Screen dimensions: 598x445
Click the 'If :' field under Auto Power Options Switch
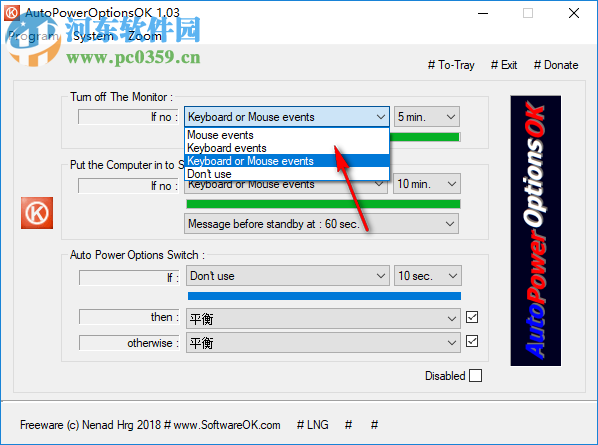(x=129, y=278)
